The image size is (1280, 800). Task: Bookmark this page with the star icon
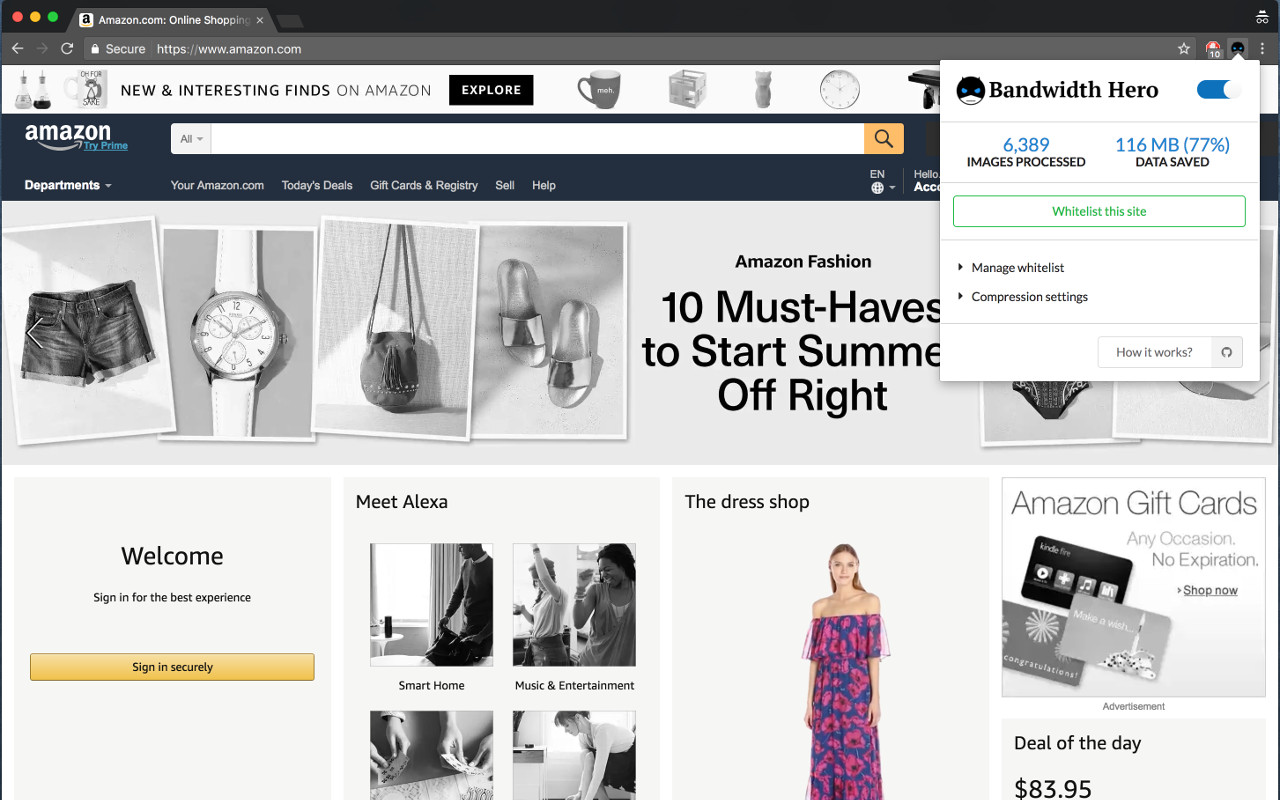coord(1184,48)
